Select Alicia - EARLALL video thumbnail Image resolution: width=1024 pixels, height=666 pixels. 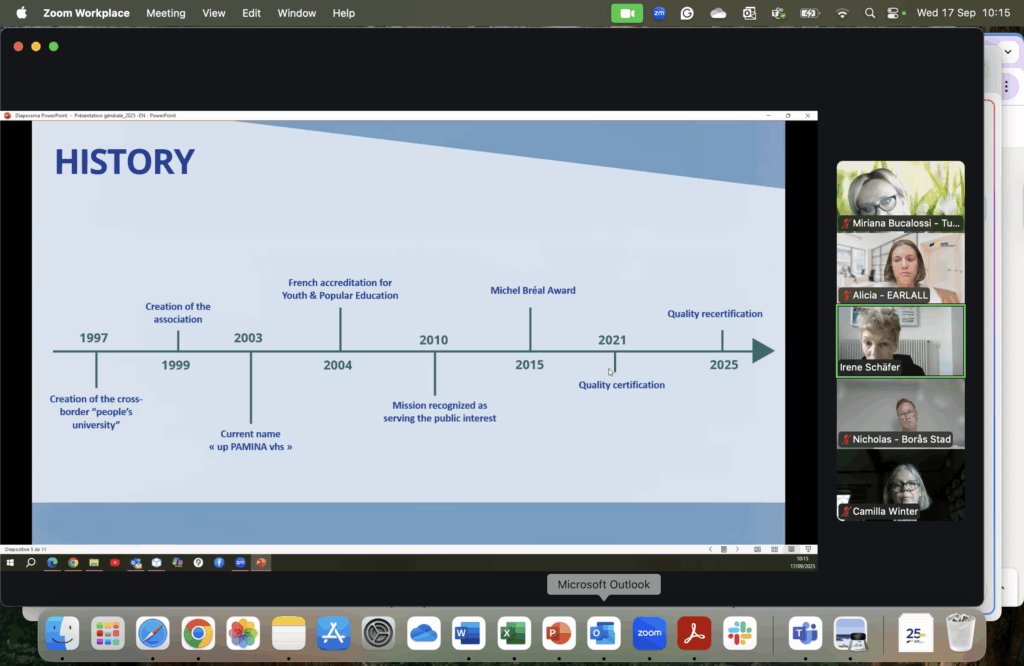900,268
